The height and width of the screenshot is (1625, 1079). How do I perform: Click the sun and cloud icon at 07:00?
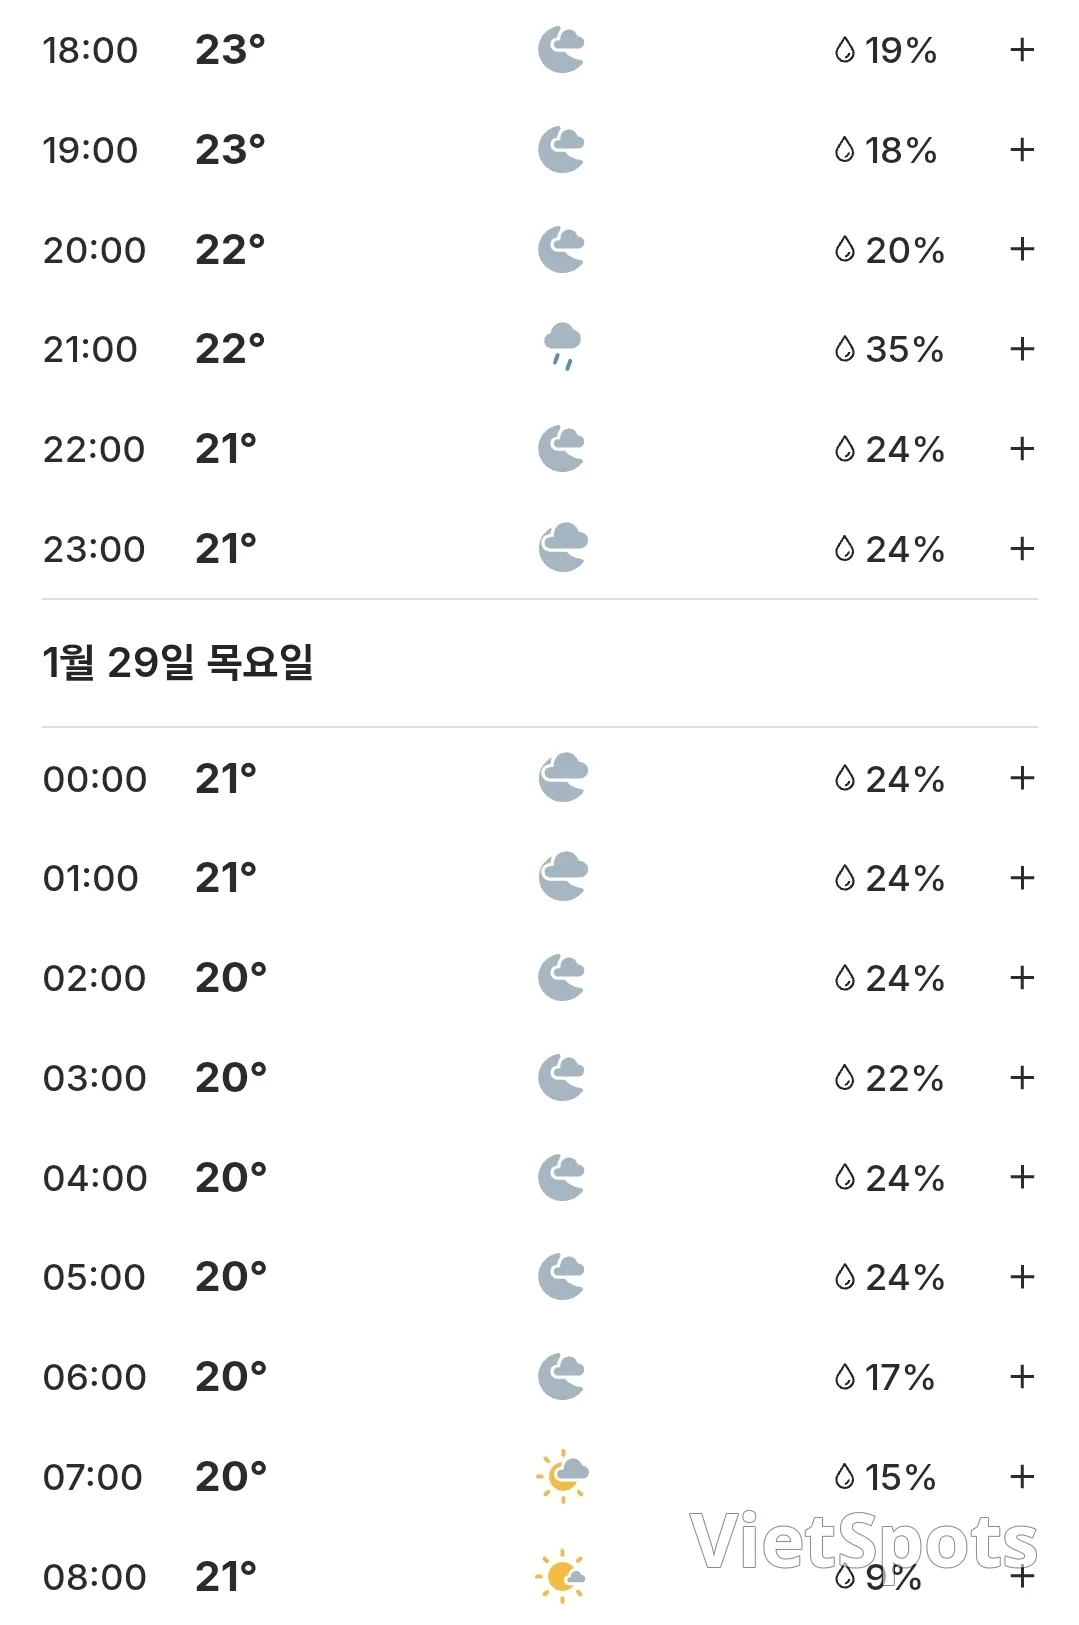562,1476
